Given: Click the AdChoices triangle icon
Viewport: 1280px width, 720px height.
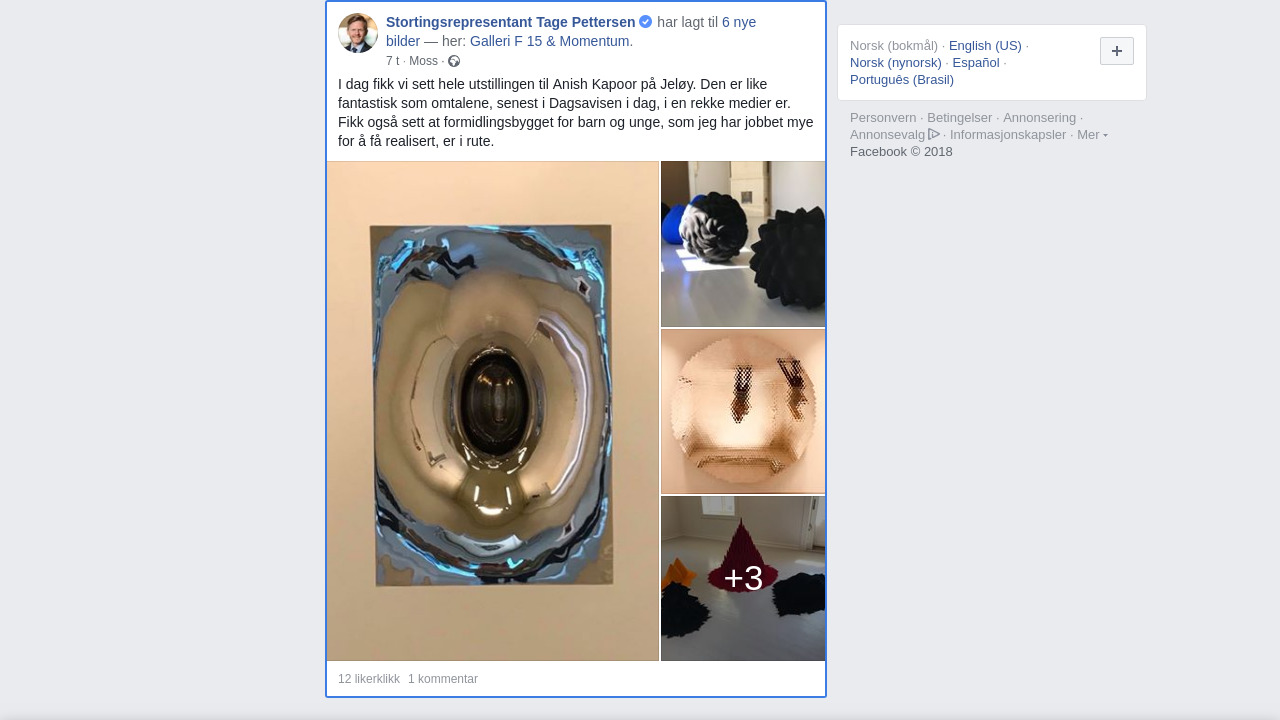Looking at the screenshot, I should (934, 134).
